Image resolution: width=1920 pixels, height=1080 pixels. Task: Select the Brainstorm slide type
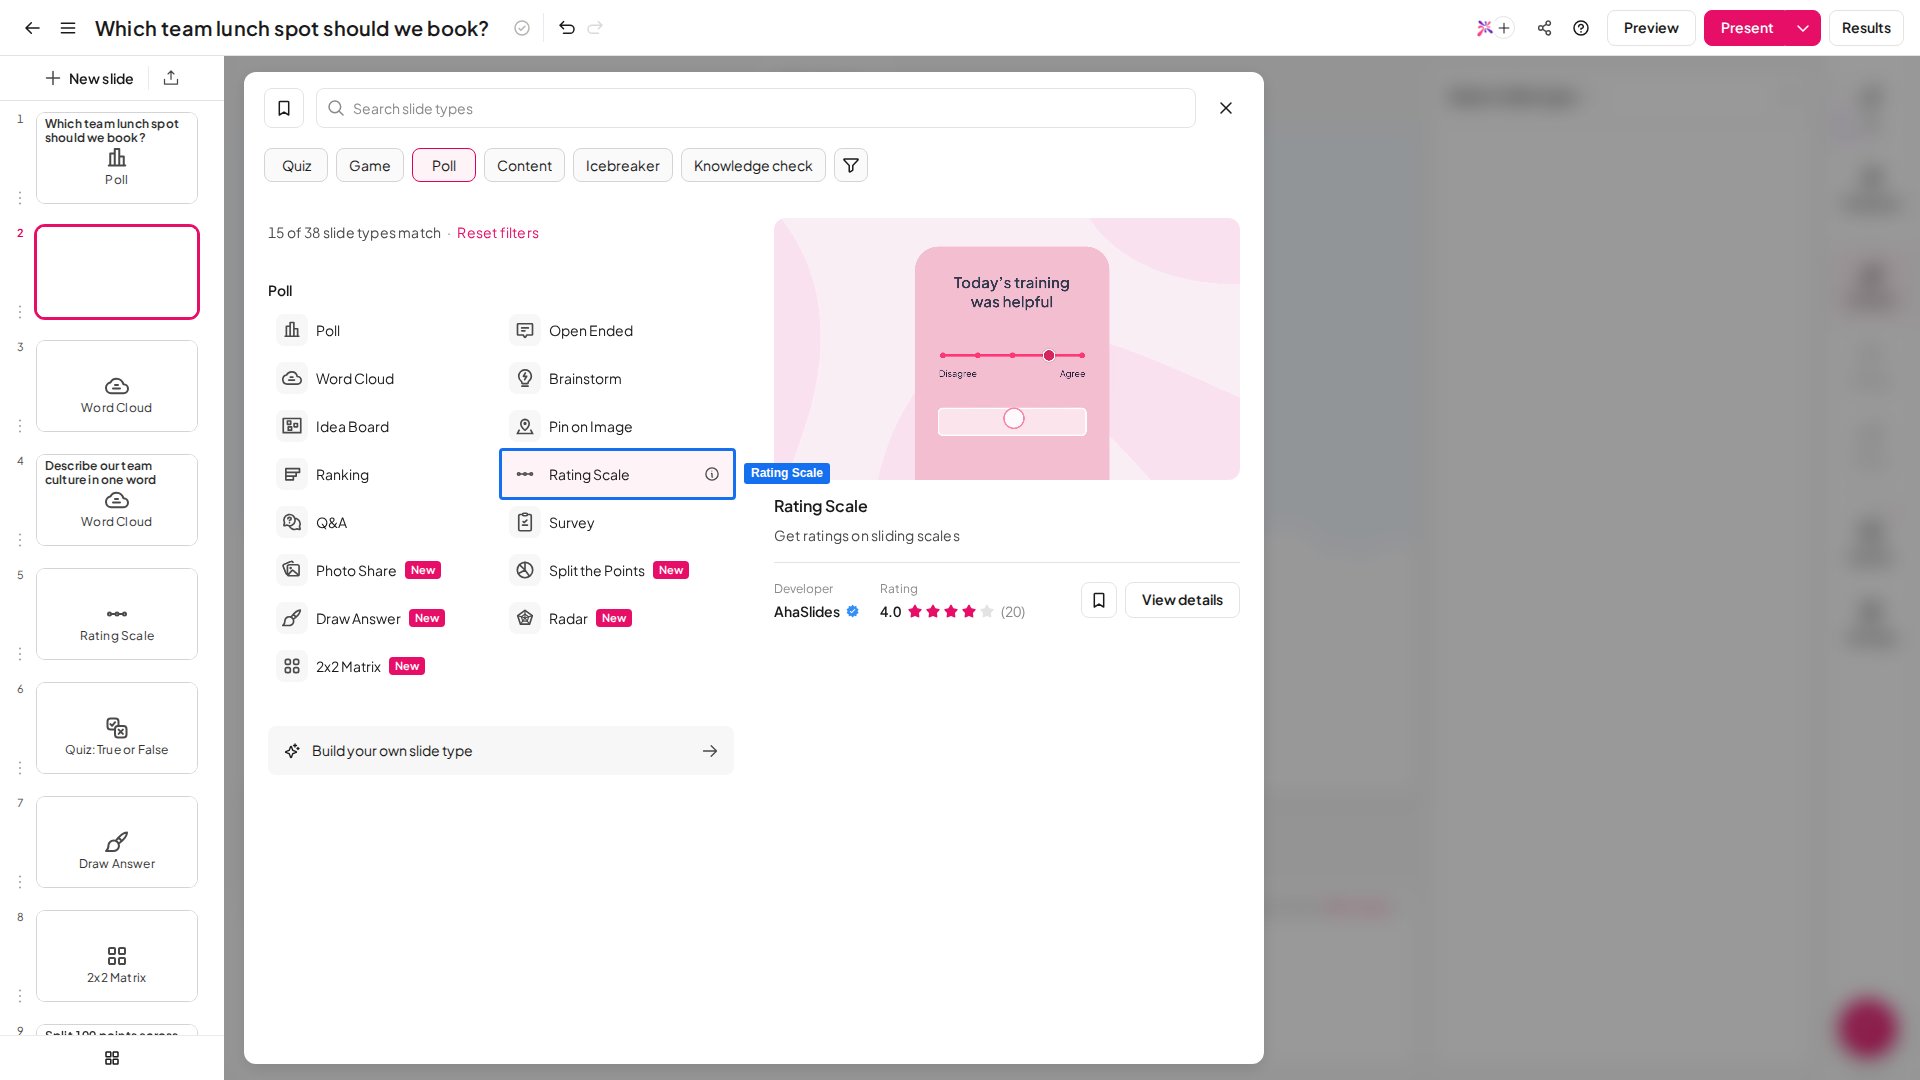tap(618, 378)
